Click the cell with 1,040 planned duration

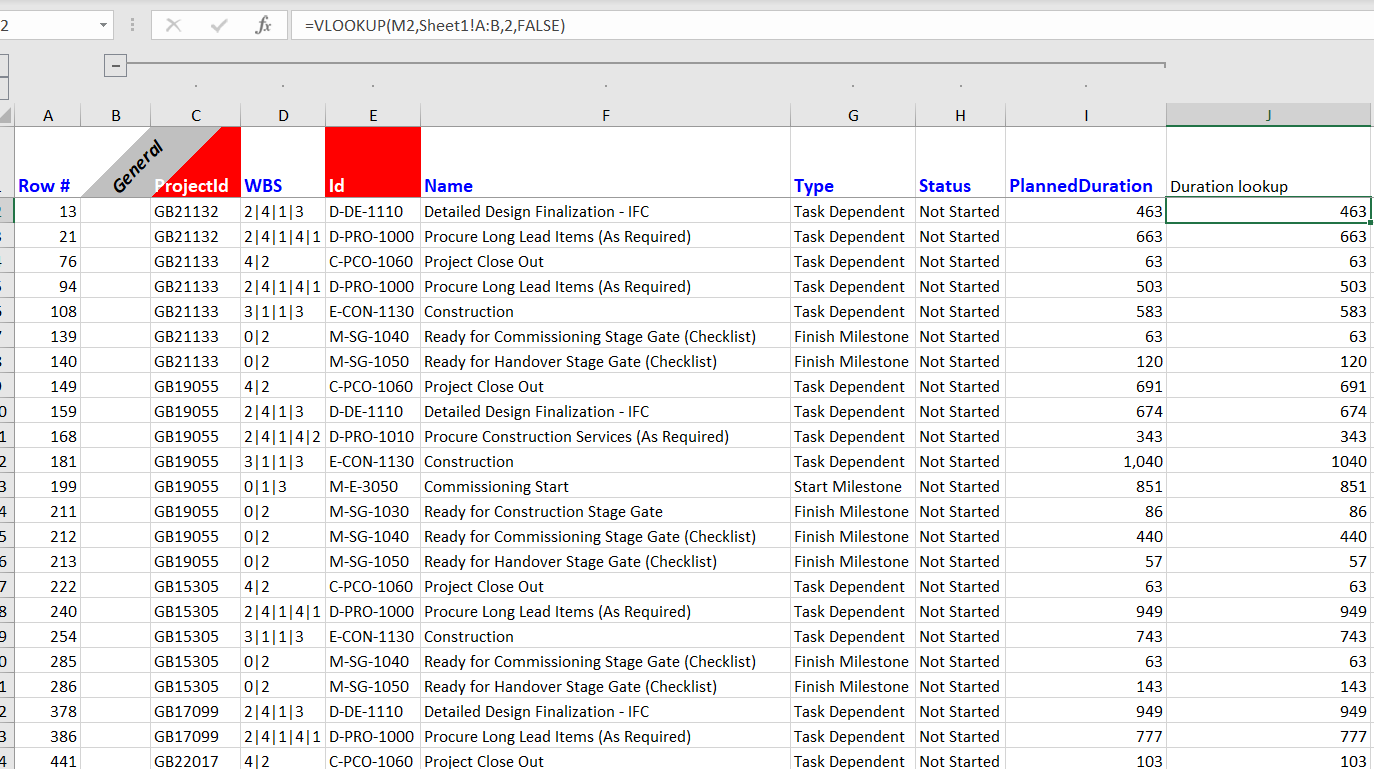click(1085, 462)
